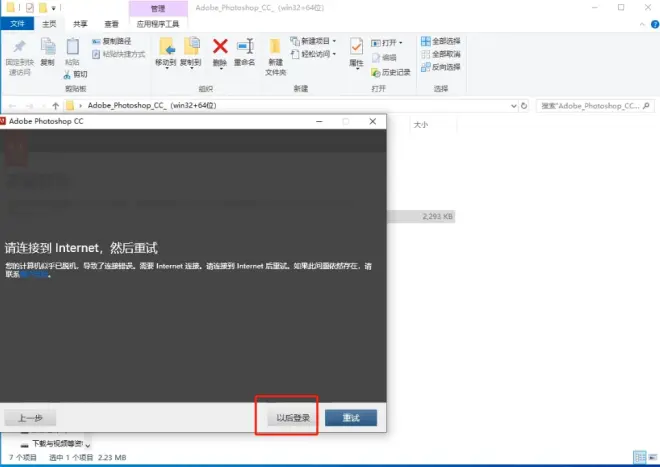
Task: Open 移动到 in the organize group
Action: tap(165, 53)
